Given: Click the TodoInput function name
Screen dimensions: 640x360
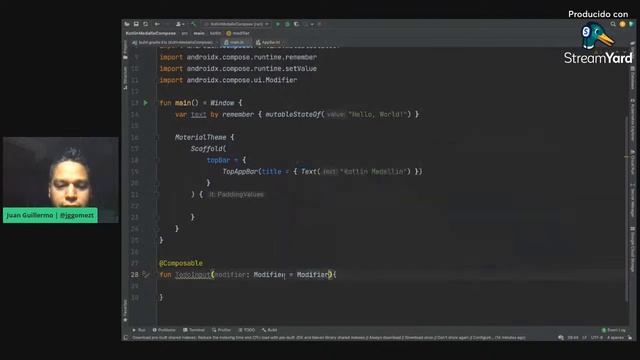Looking at the screenshot, I should coord(193,275).
